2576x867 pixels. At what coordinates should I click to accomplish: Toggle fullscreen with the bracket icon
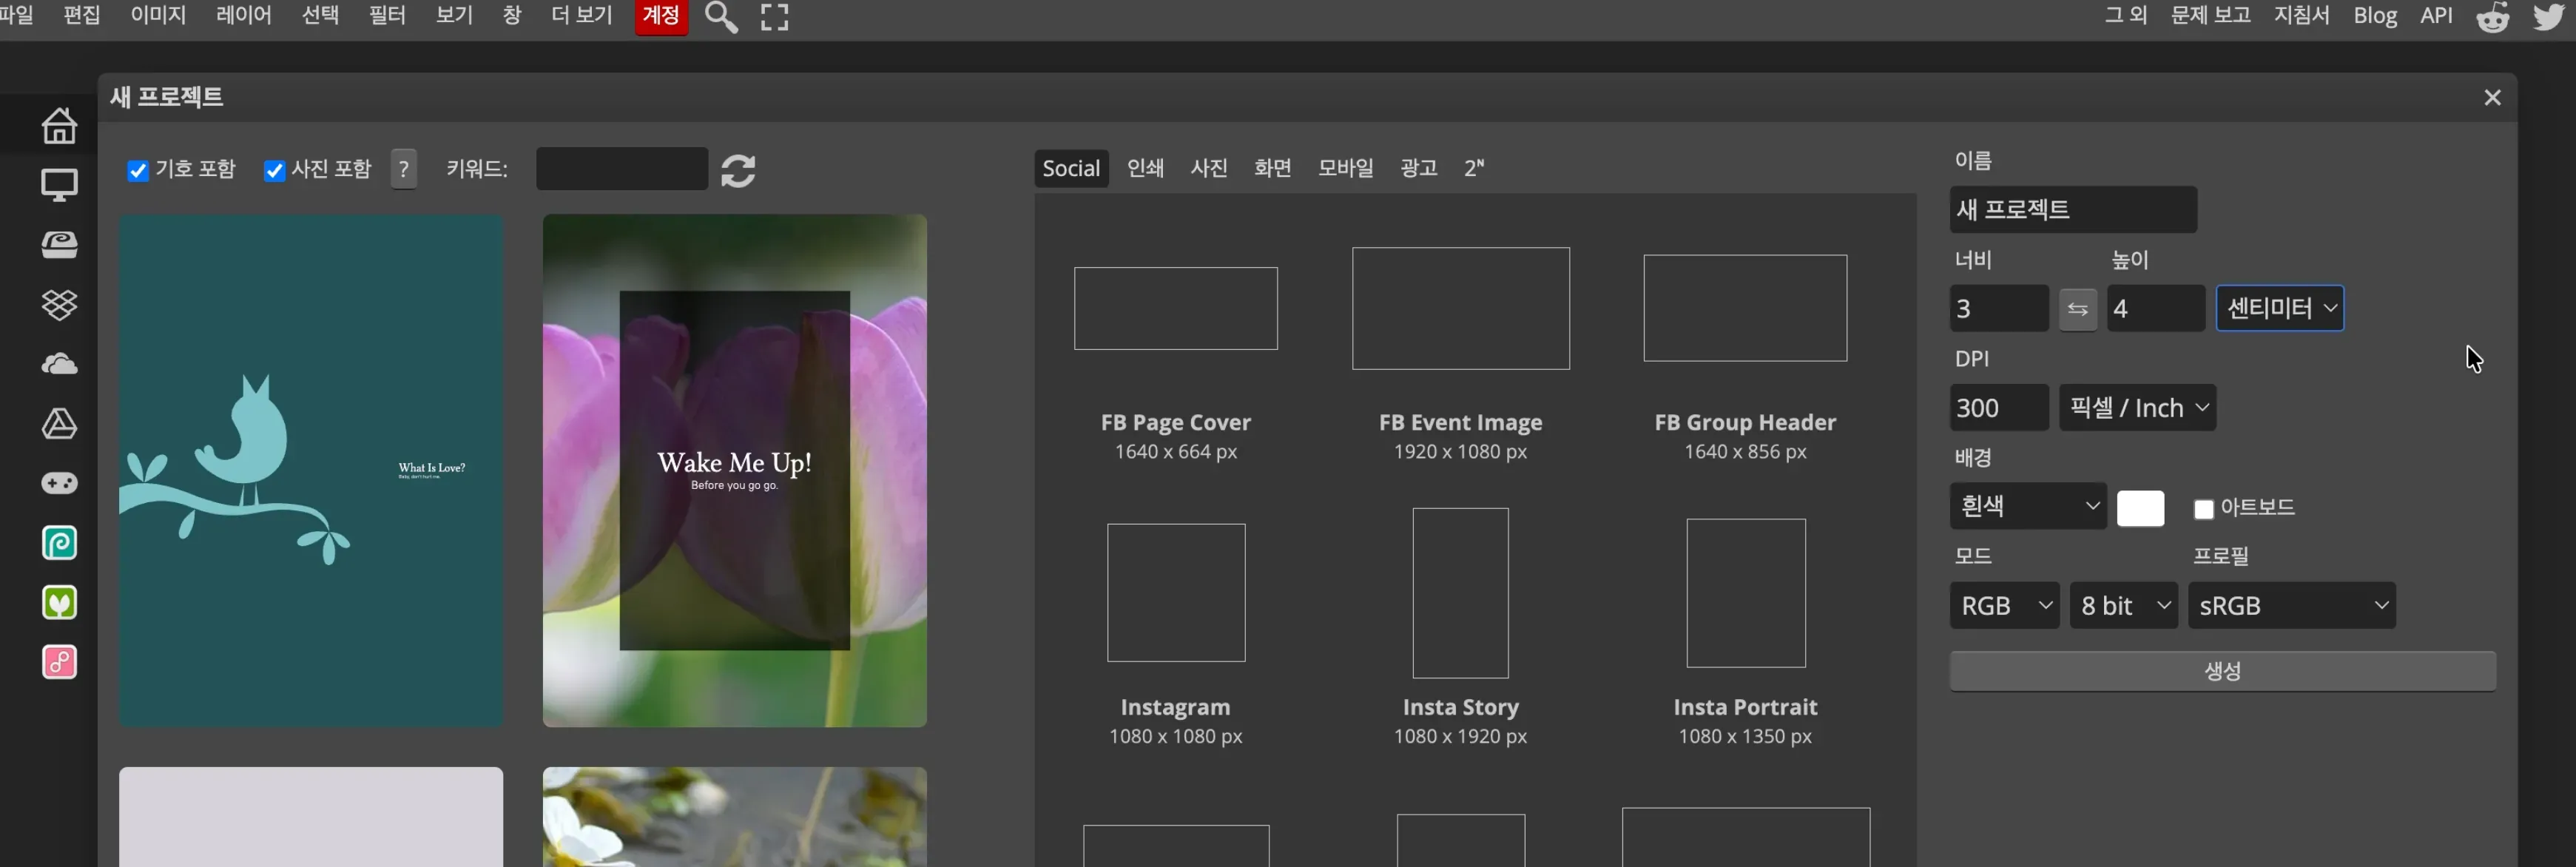click(775, 17)
